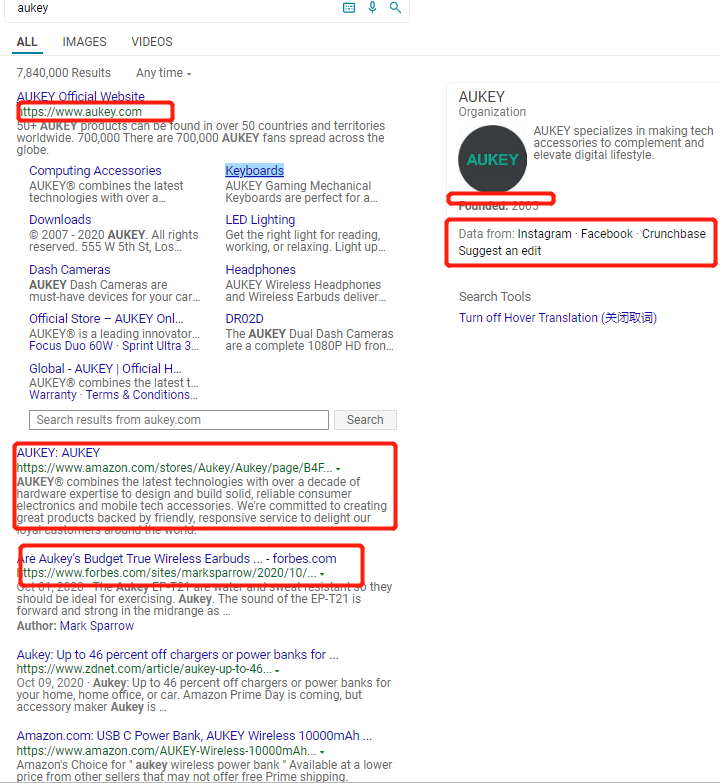The height and width of the screenshot is (783, 720).
Task: Open the DR02D sitelink
Action: (244, 319)
